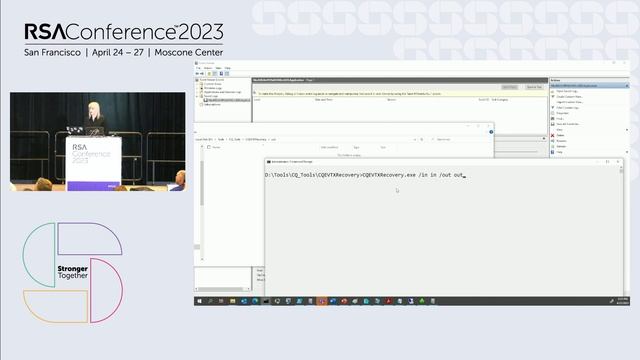Screen dimensions: 640x360
Task: Click Save All Events As in Actions pane
Action: click(x=567, y=124)
